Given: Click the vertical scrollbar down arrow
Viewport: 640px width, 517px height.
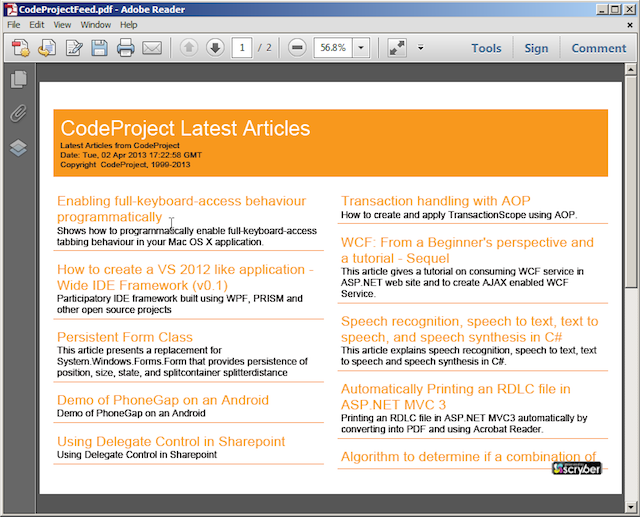Looking at the screenshot, I should pyautogui.click(x=631, y=507).
